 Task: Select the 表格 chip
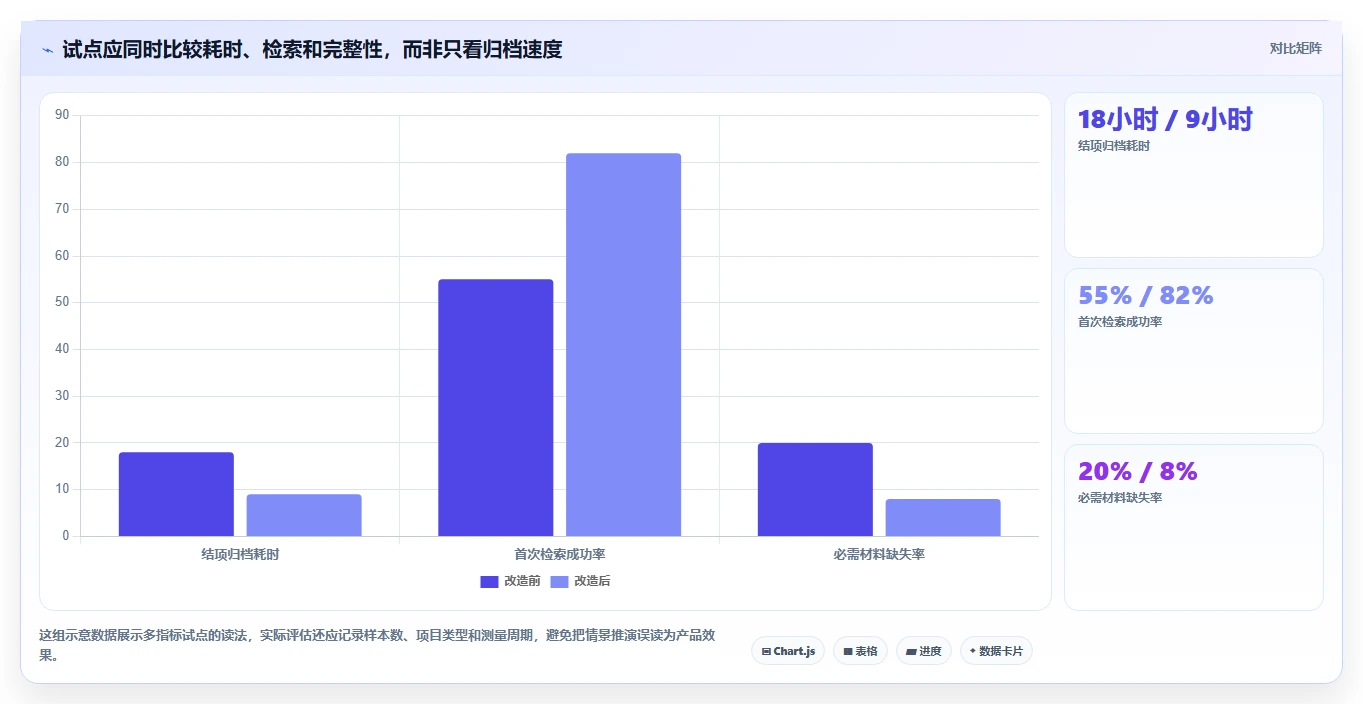tap(860, 651)
